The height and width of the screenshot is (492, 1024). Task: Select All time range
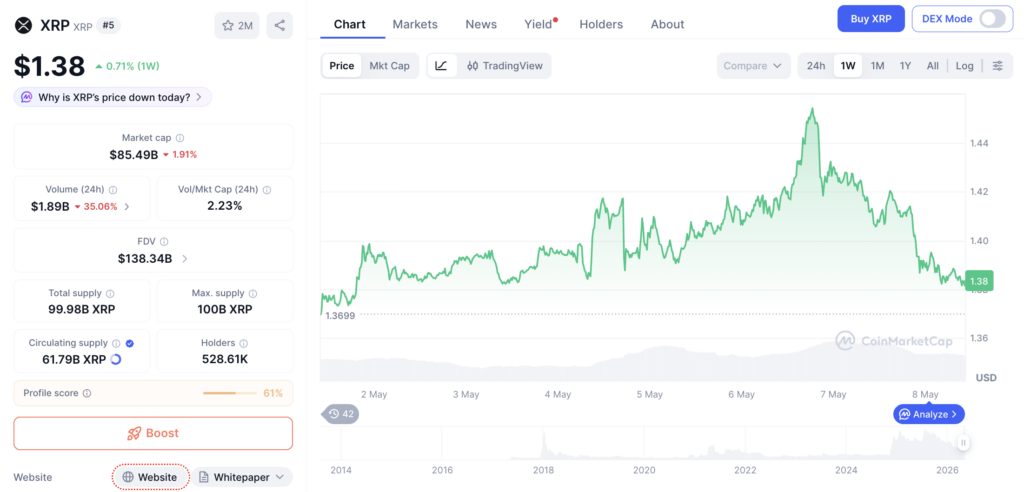tap(933, 66)
